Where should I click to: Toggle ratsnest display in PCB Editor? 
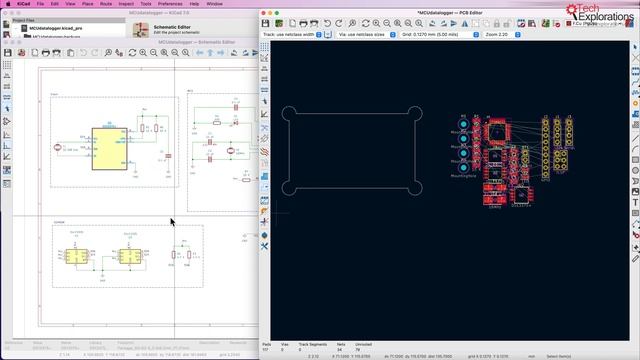264,128
